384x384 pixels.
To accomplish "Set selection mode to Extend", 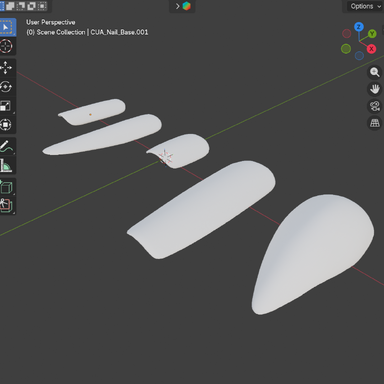I will click(x=10, y=6).
